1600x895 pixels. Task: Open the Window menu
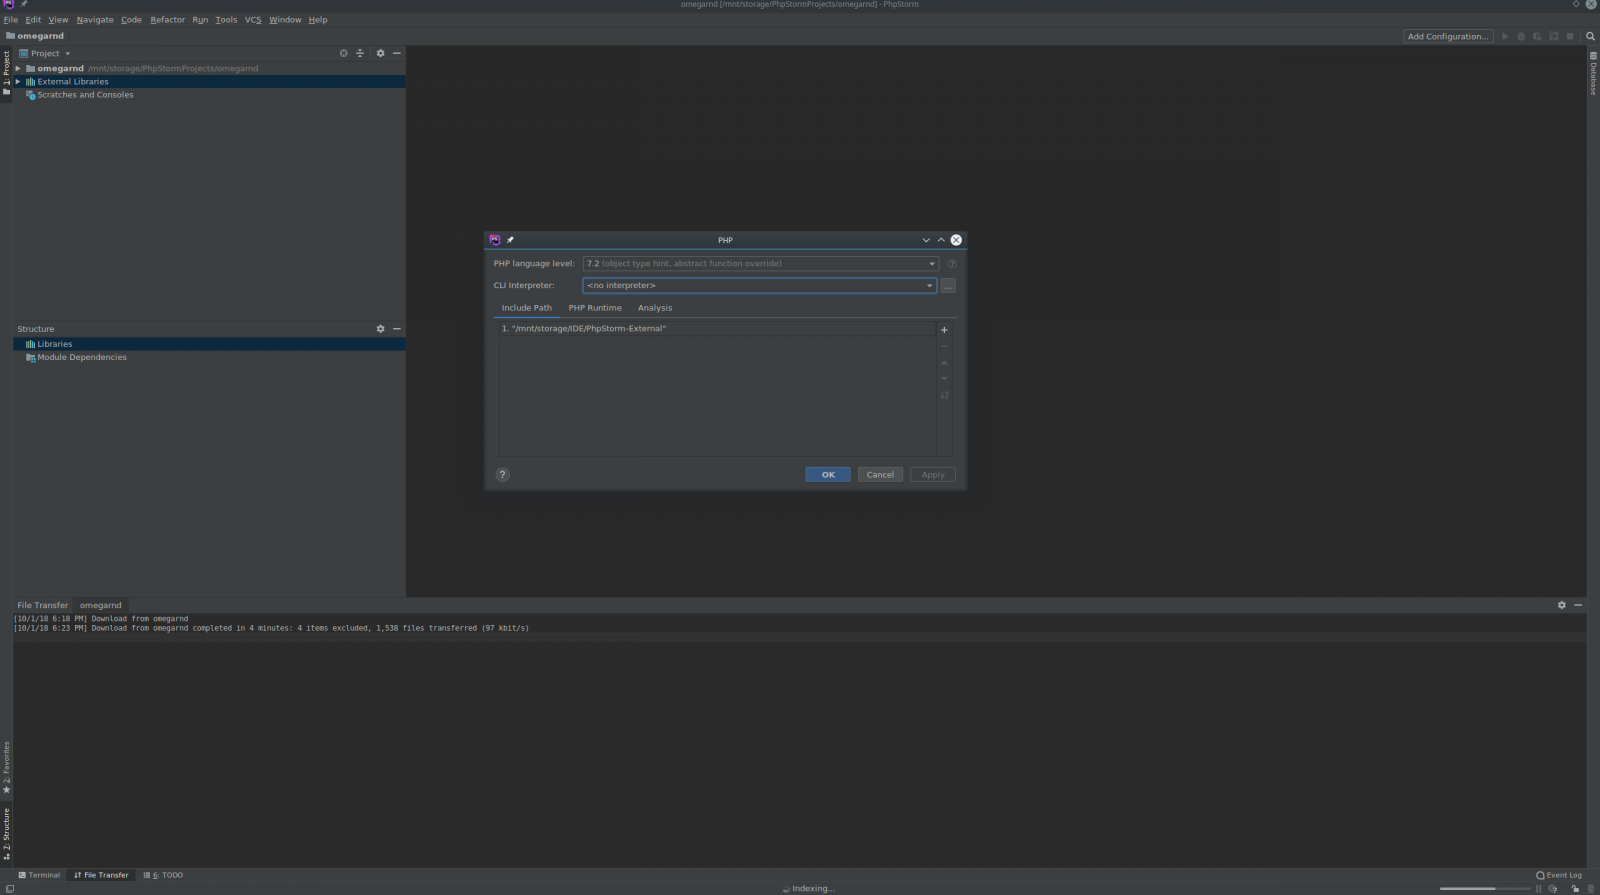[285, 20]
